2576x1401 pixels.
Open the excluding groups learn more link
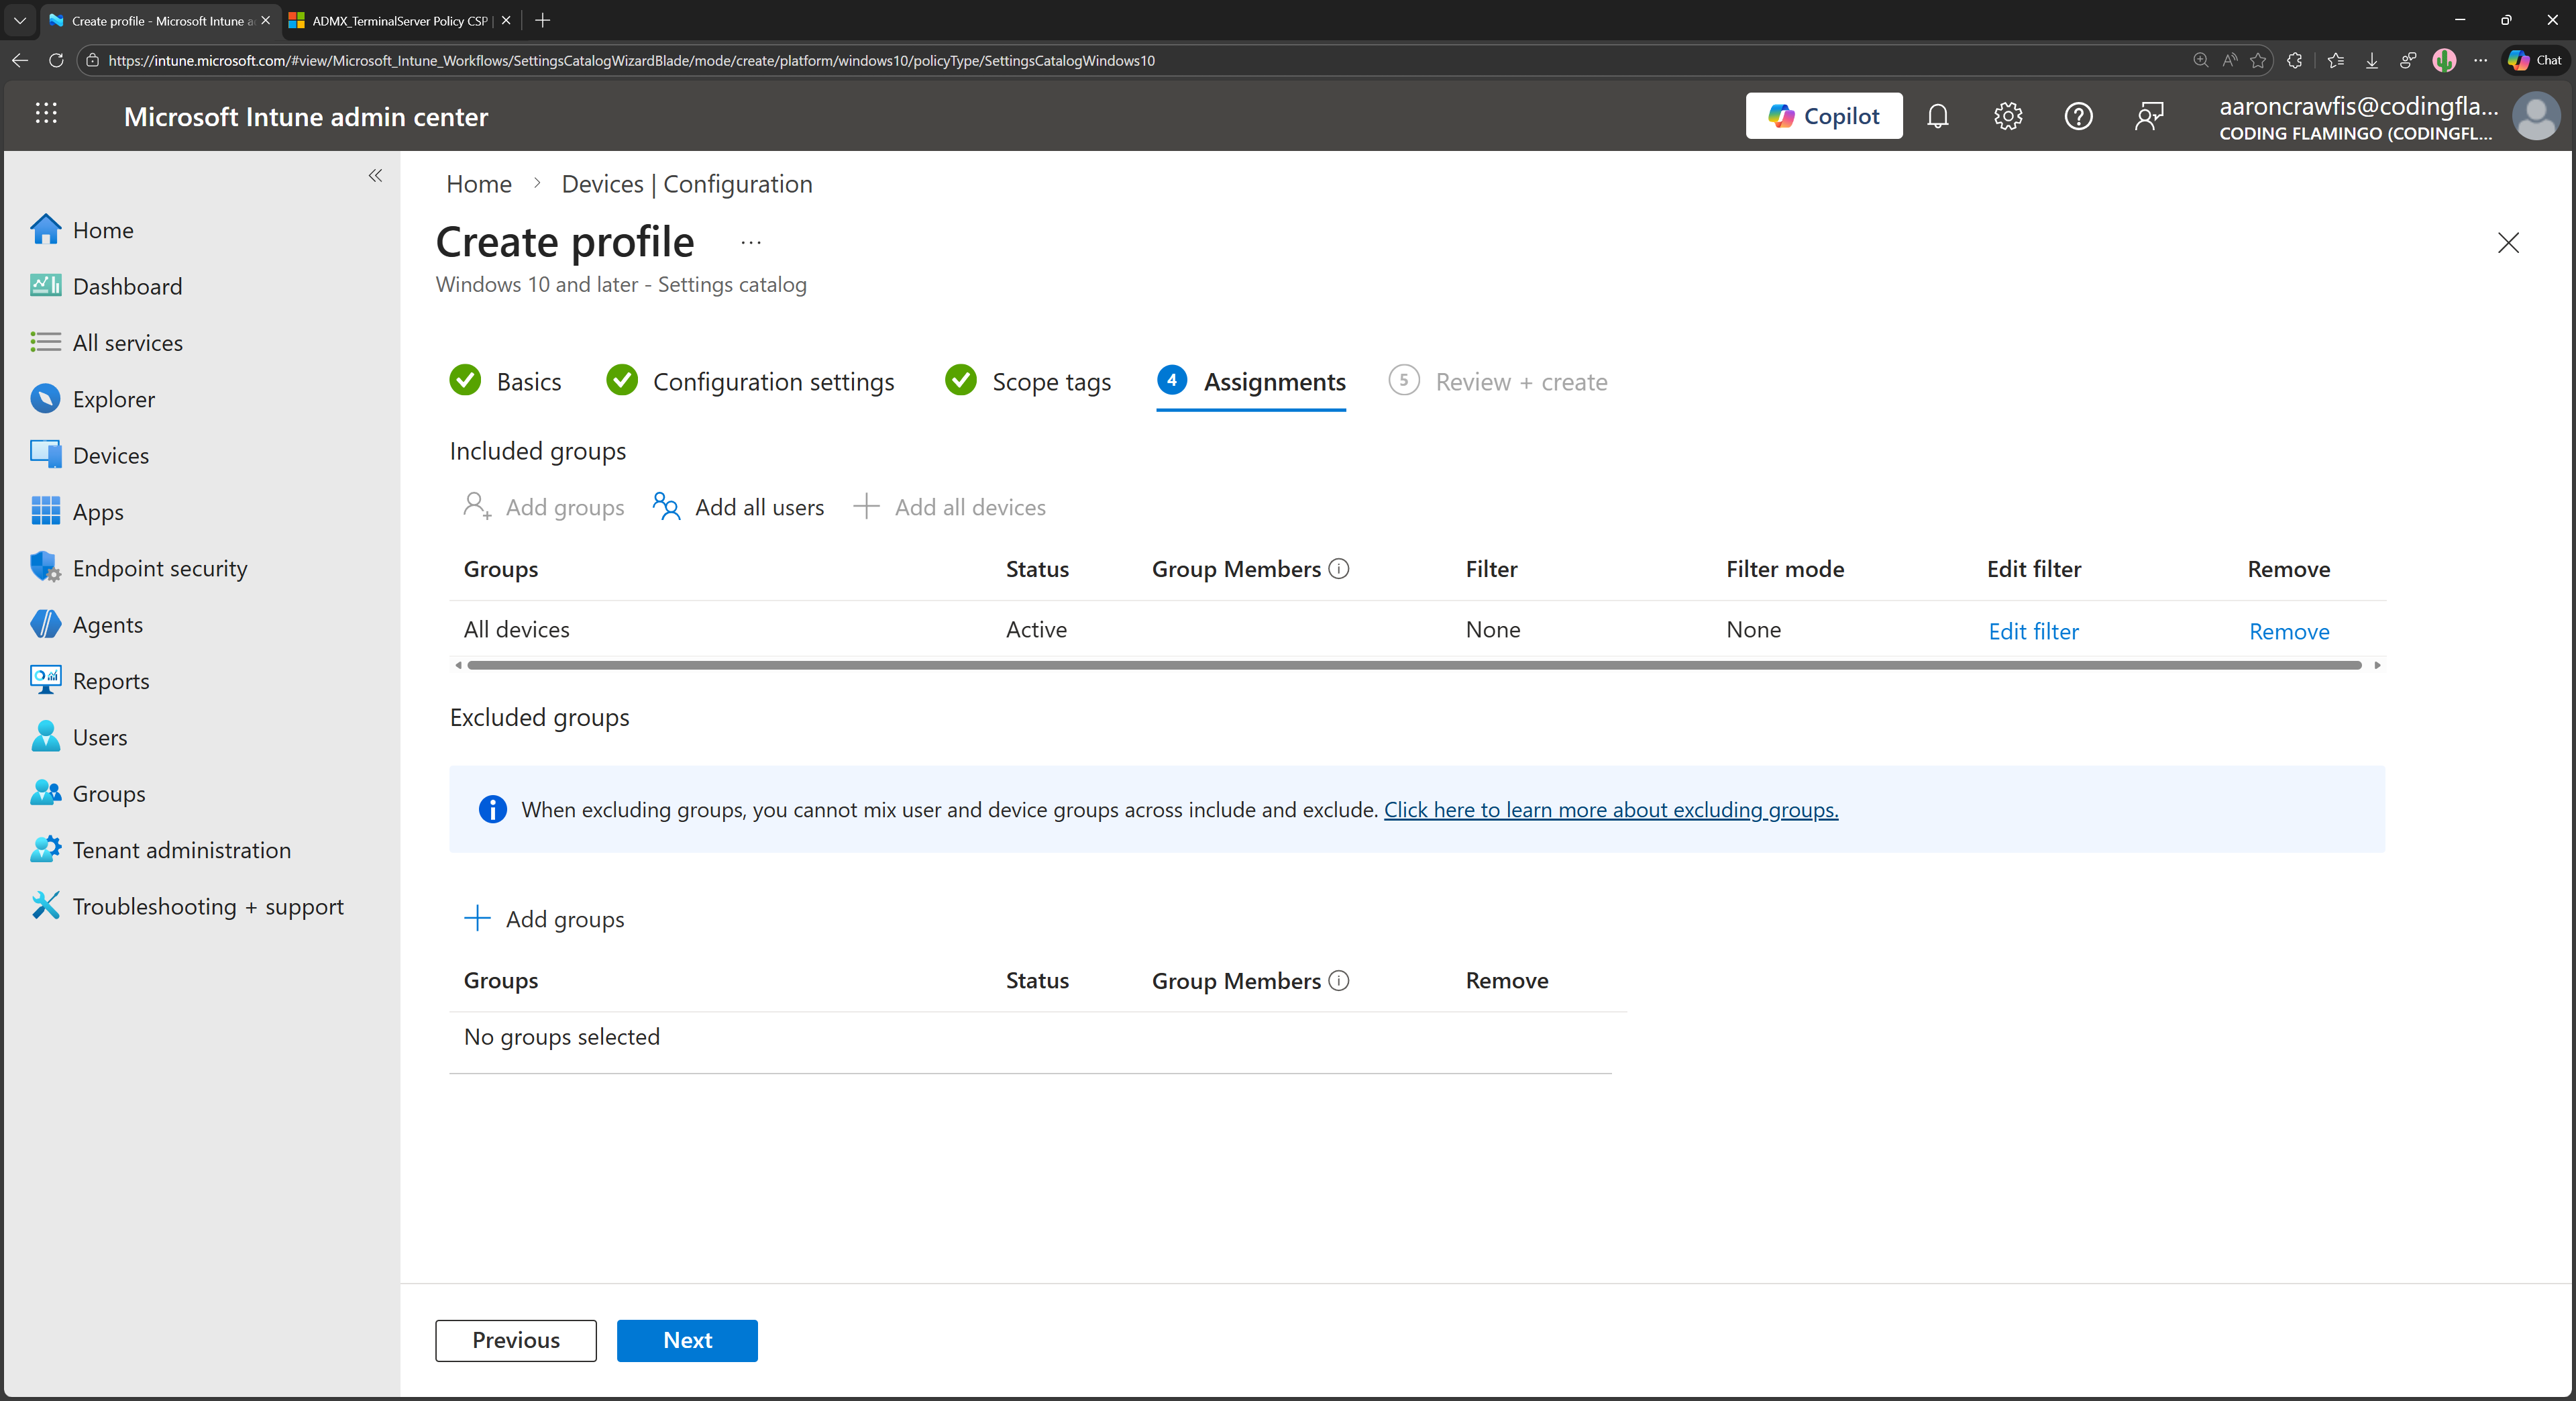point(1610,810)
